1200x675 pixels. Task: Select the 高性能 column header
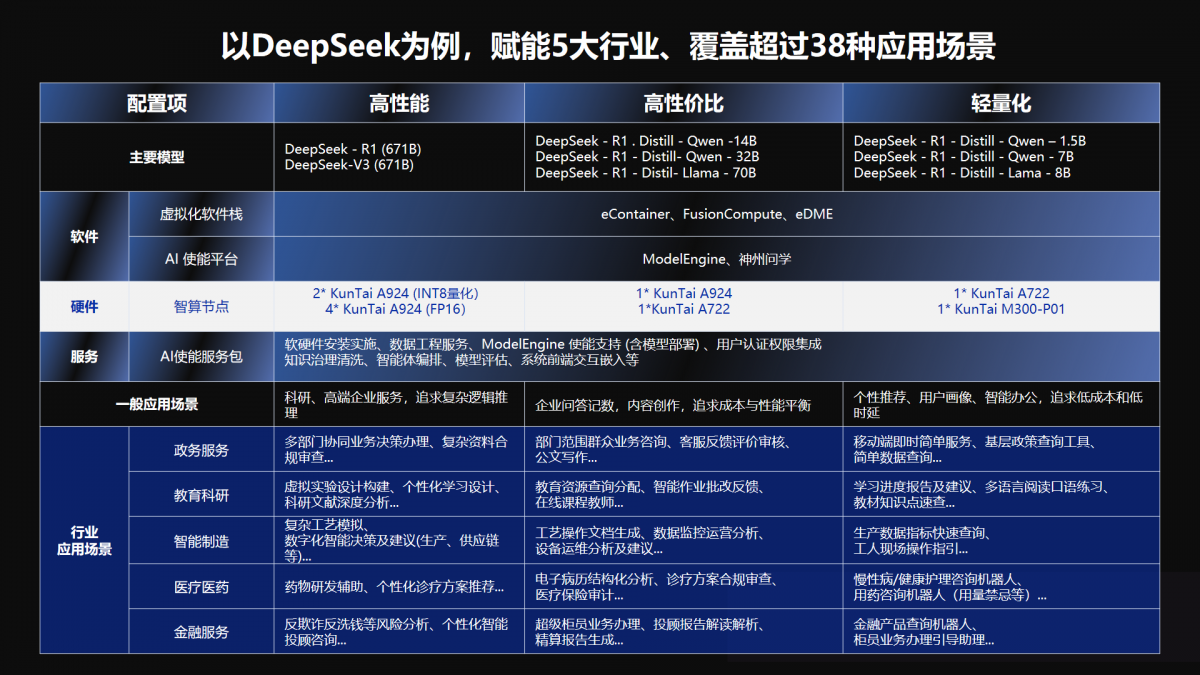(398, 101)
